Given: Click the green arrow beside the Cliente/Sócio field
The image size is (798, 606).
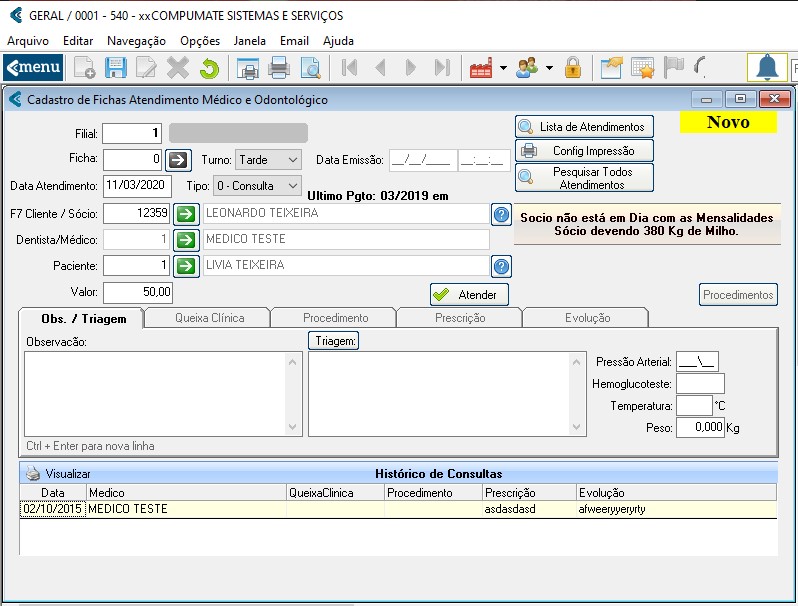Looking at the screenshot, I should coord(186,213).
